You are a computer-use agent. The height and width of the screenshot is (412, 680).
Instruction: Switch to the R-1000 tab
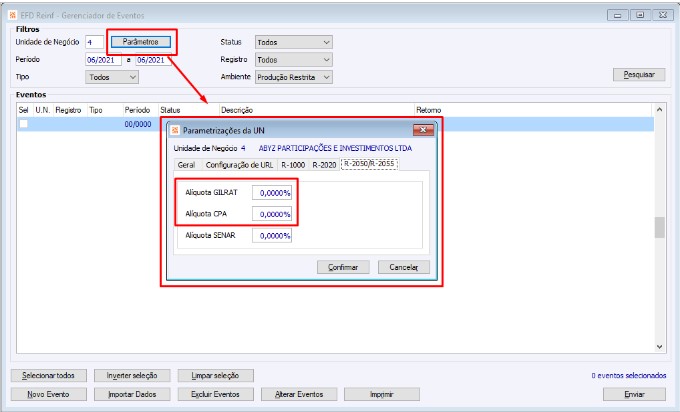pos(293,165)
